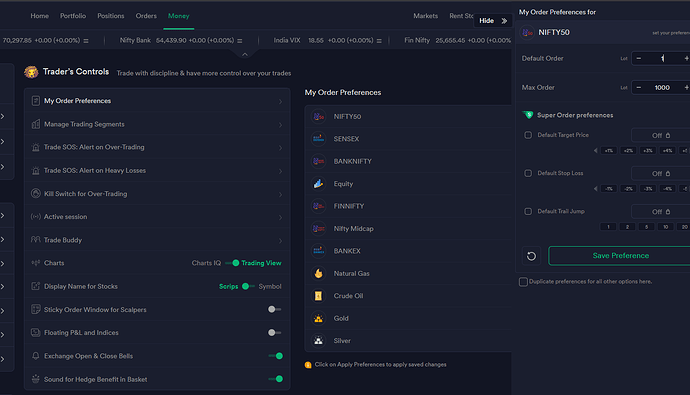The width and height of the screenshot is (690, 395).
Task: Click the Max Order value field showing 1000
Action: (x=662, y=88)
